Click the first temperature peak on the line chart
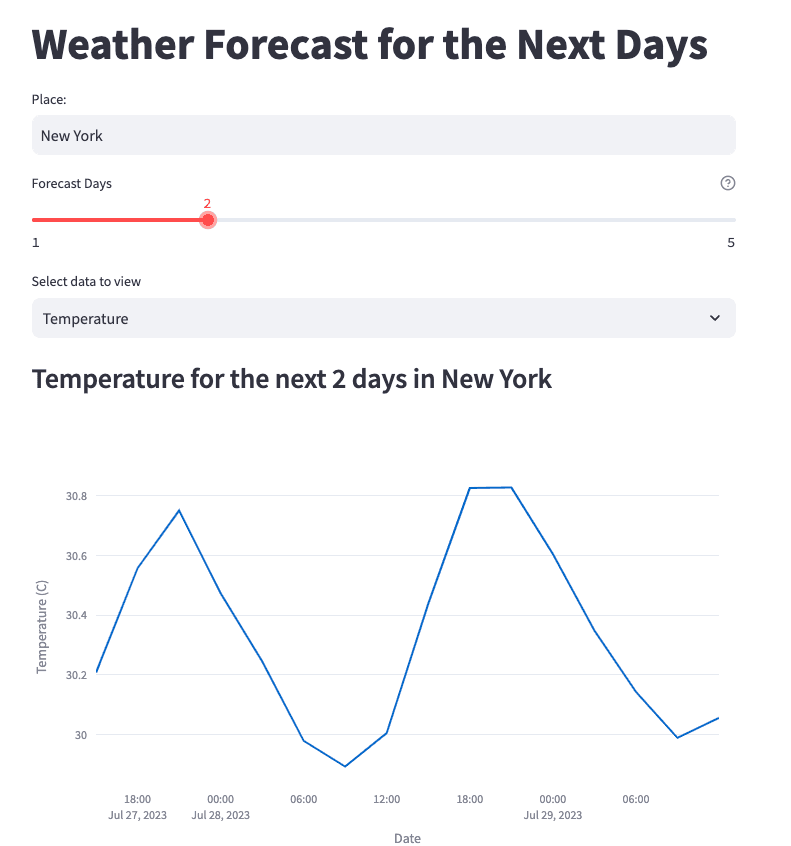This screenshot has height=846, width=791. pos(179,510)
